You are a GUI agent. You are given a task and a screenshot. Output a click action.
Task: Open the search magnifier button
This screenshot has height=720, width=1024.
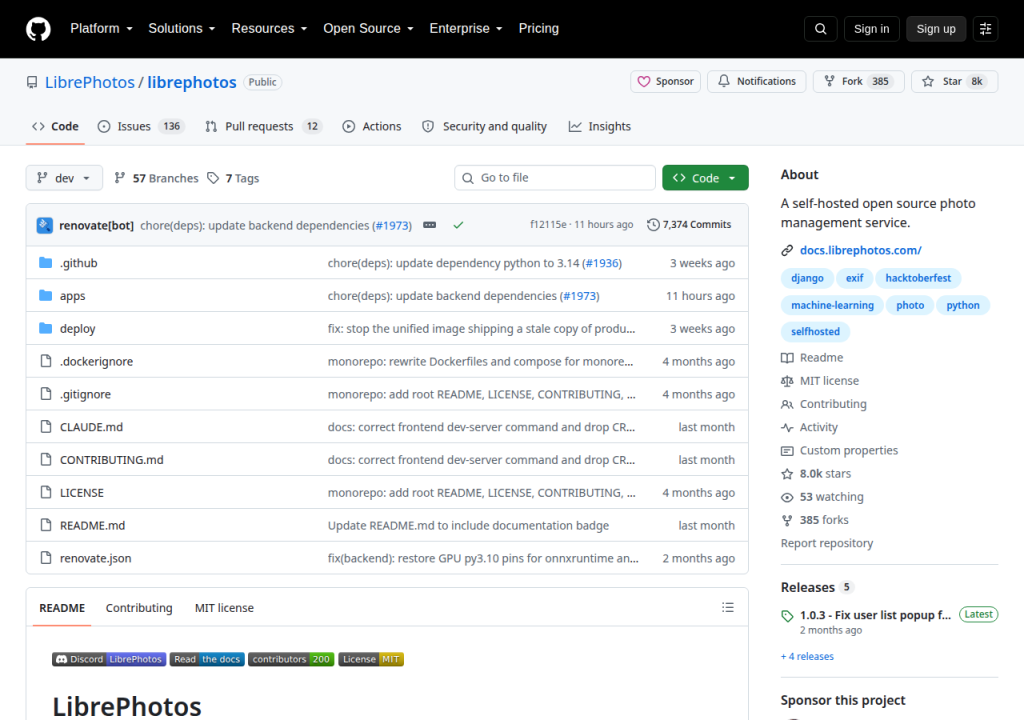pos(820,29)
